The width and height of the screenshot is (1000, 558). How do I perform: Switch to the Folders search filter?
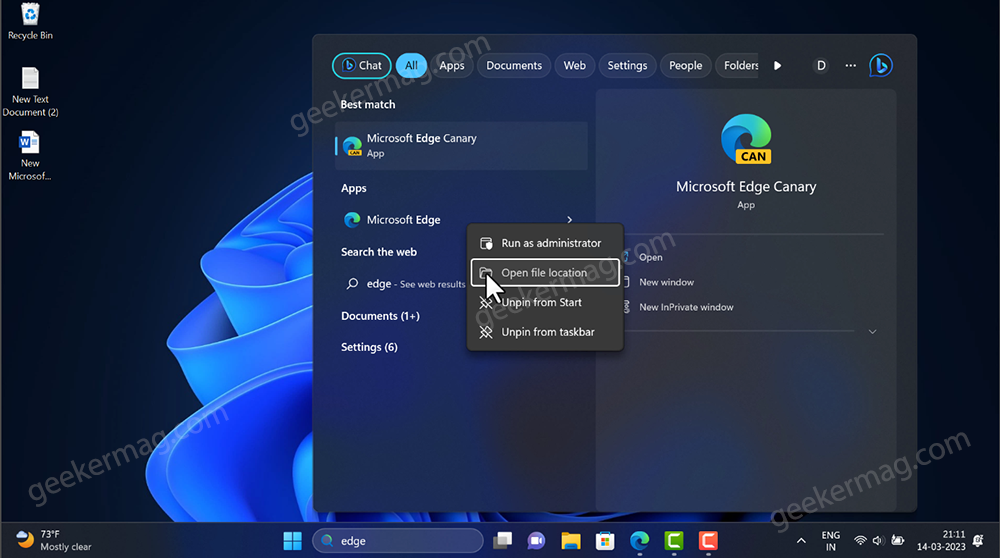tap(737, 66)
